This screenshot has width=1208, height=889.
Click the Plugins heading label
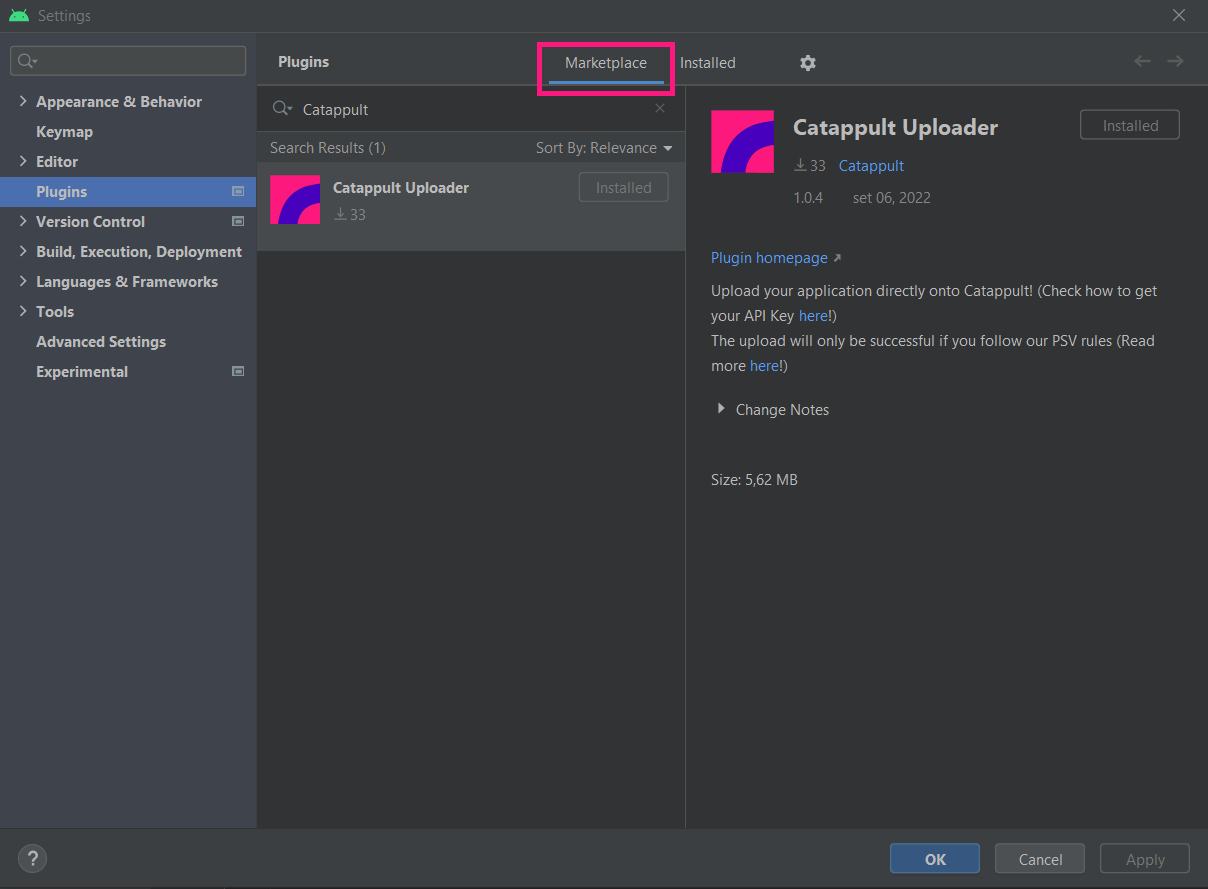303,62
